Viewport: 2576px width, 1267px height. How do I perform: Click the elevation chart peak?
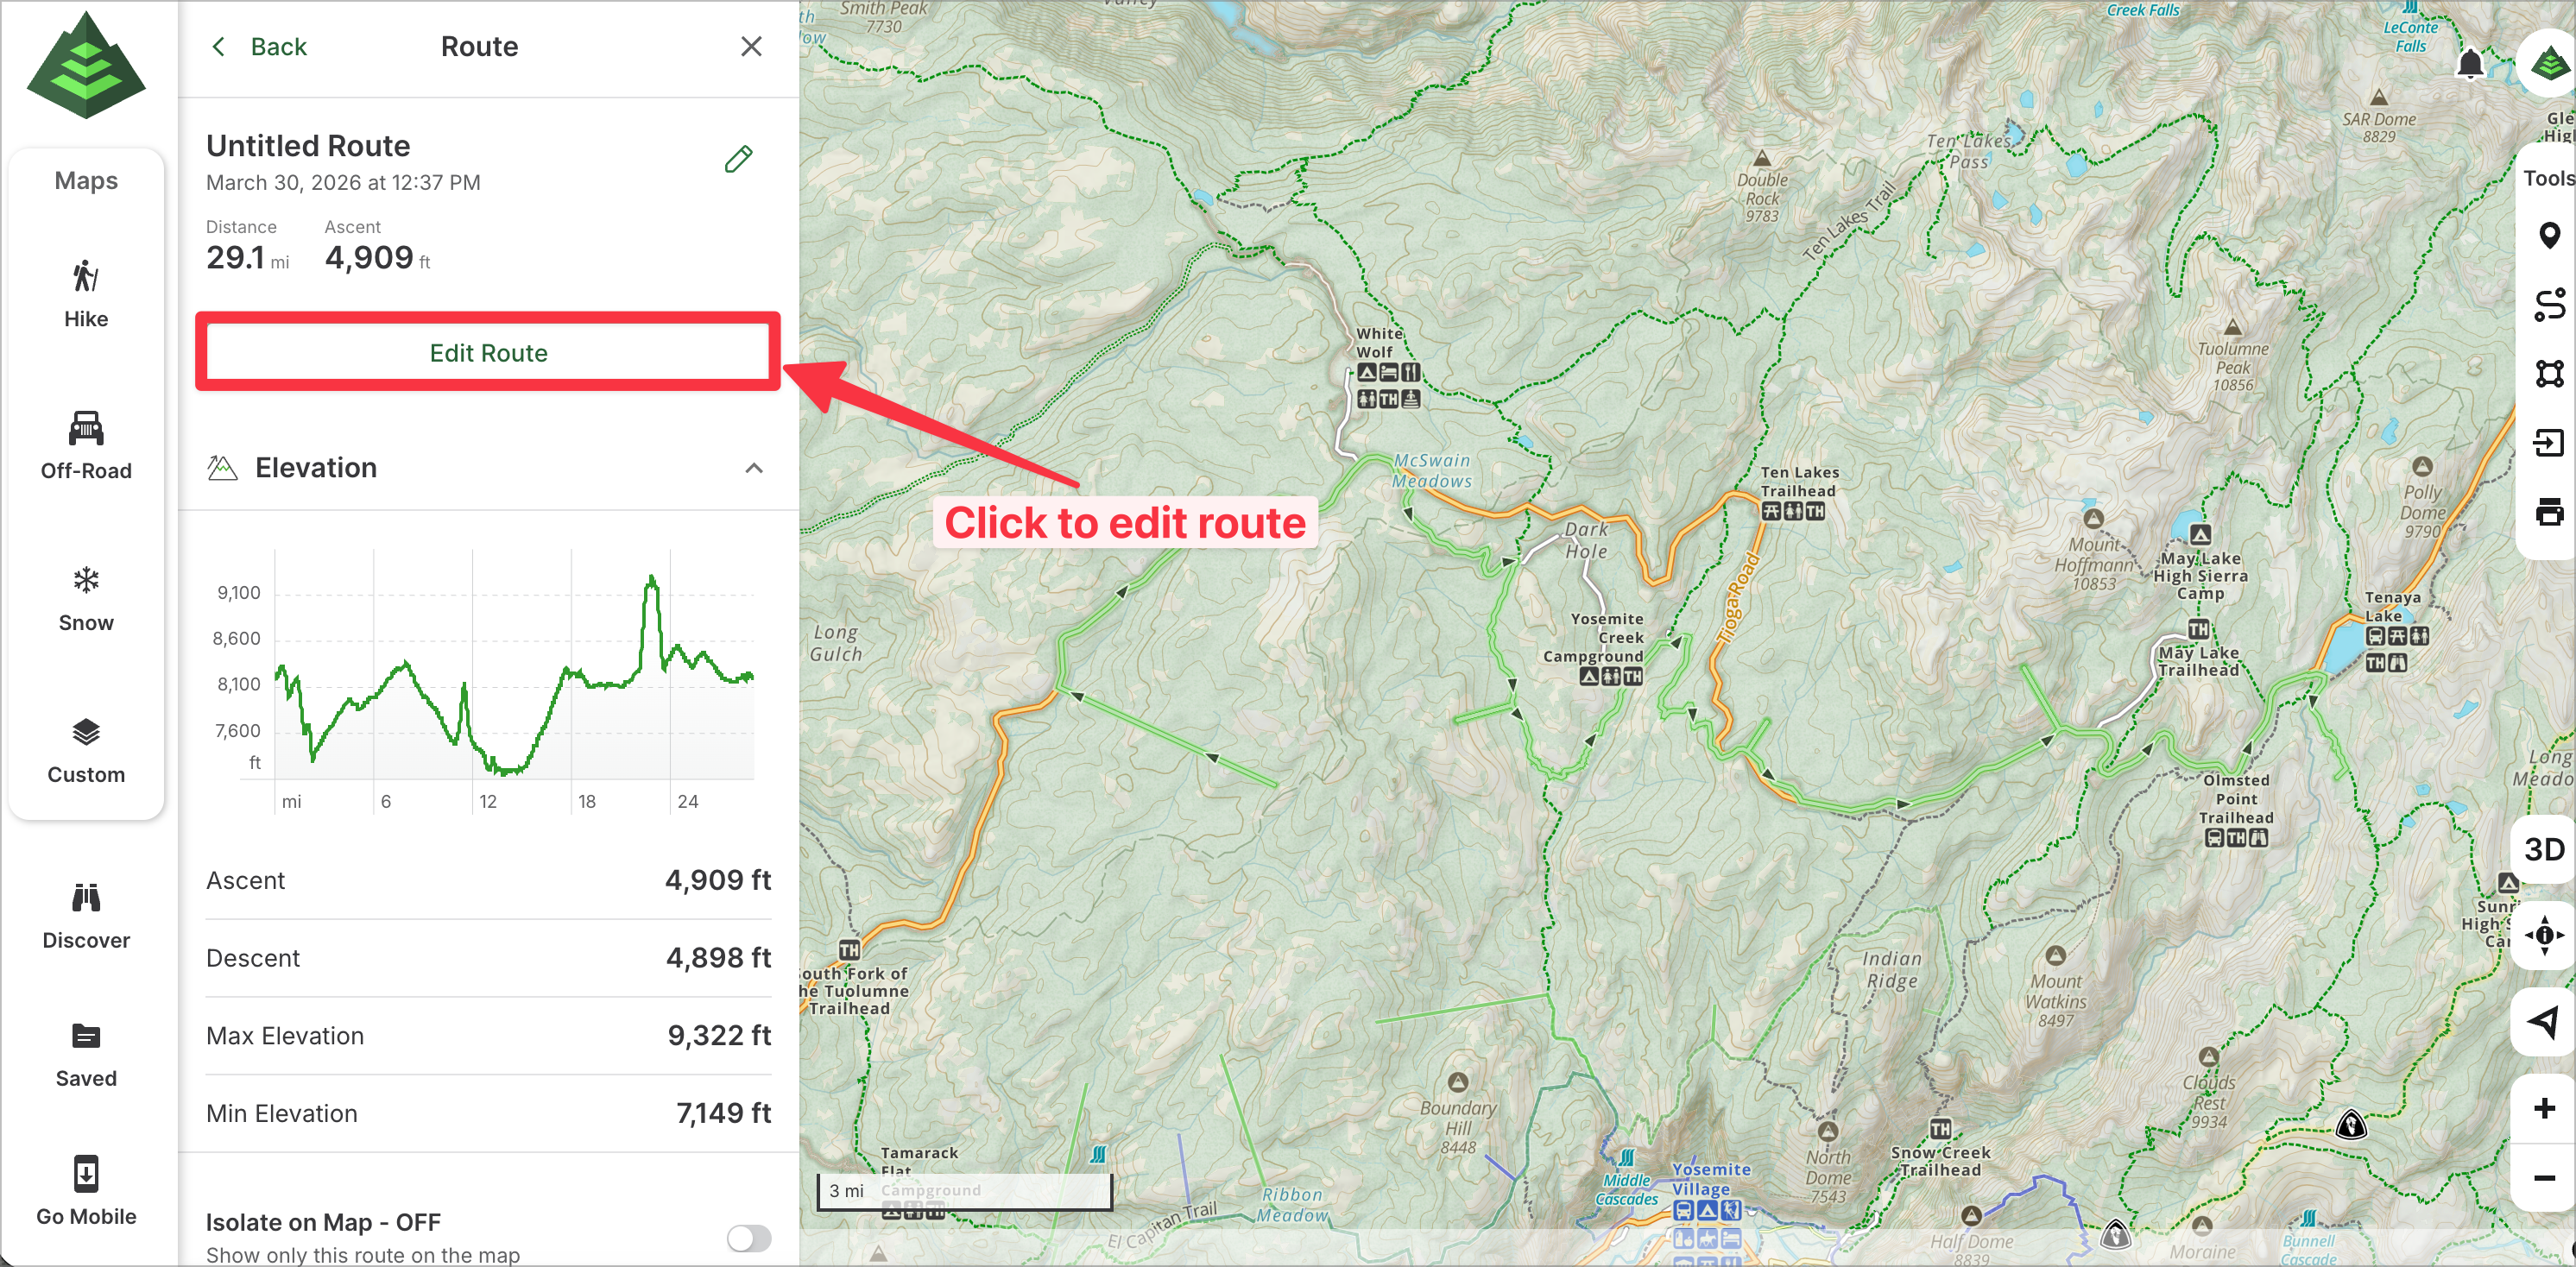coord(652,578)
